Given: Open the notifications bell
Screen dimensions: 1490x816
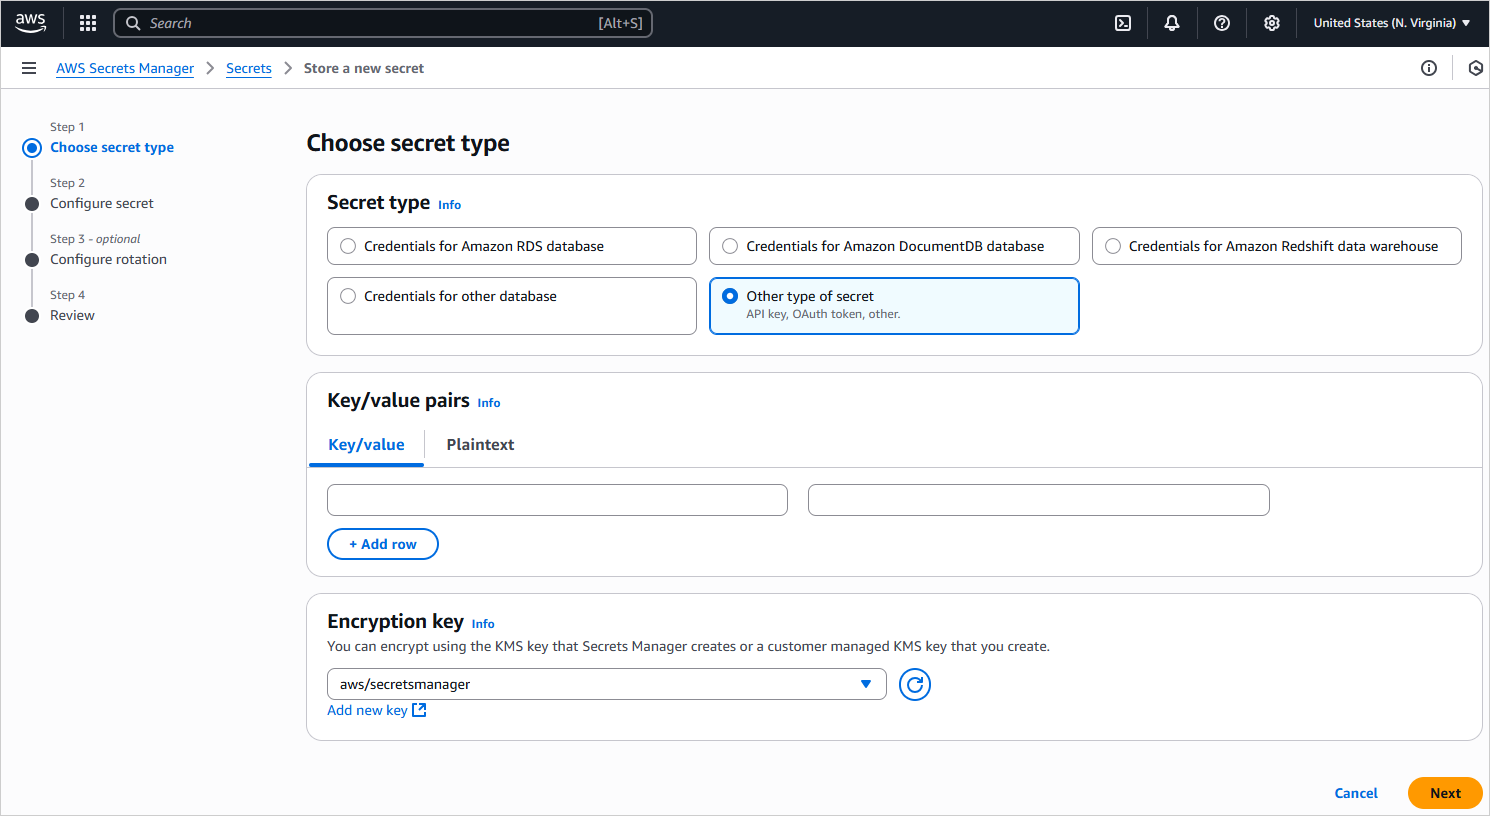Looking at the screenshot, I should 1172,23.
